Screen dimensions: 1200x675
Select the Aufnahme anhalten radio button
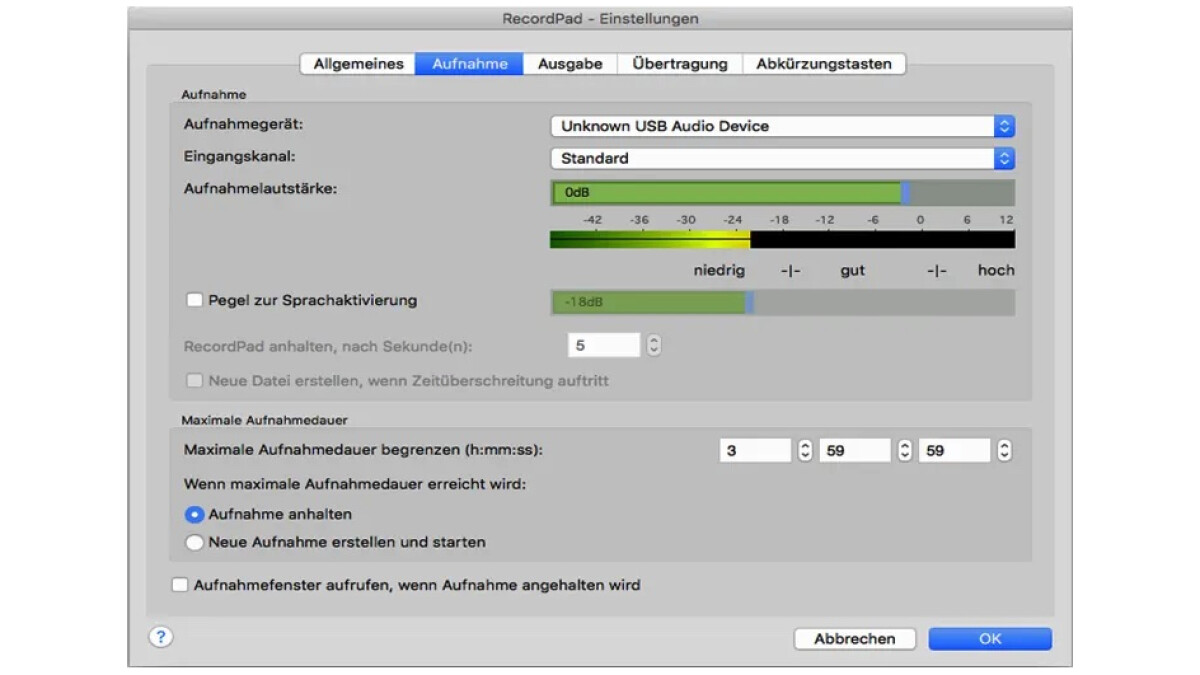pyautogui.click(x=195, y=515)
